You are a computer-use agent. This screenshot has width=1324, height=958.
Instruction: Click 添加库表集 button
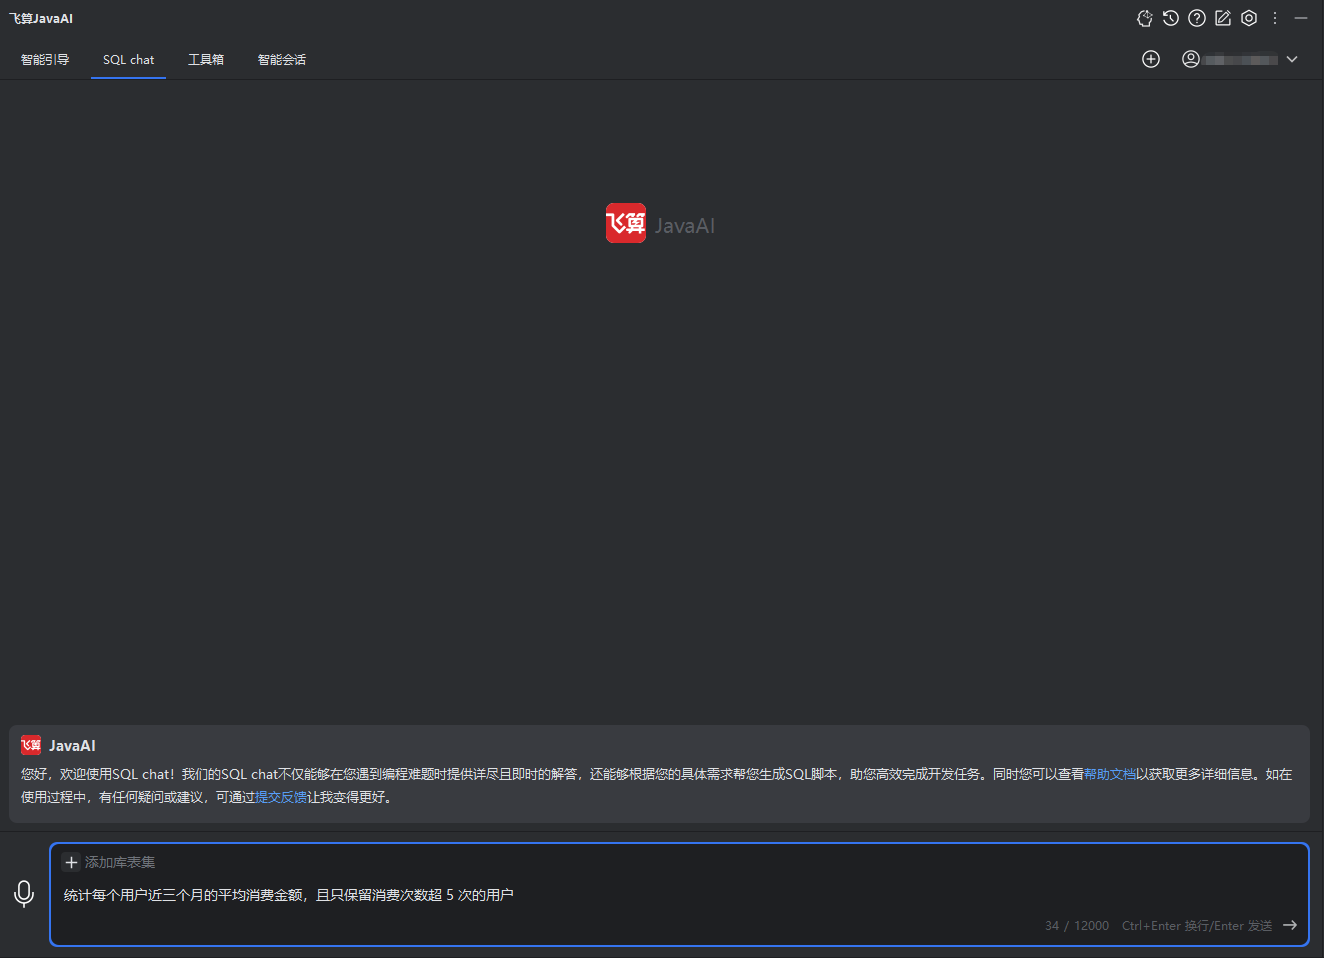click(x=109, y=862)
